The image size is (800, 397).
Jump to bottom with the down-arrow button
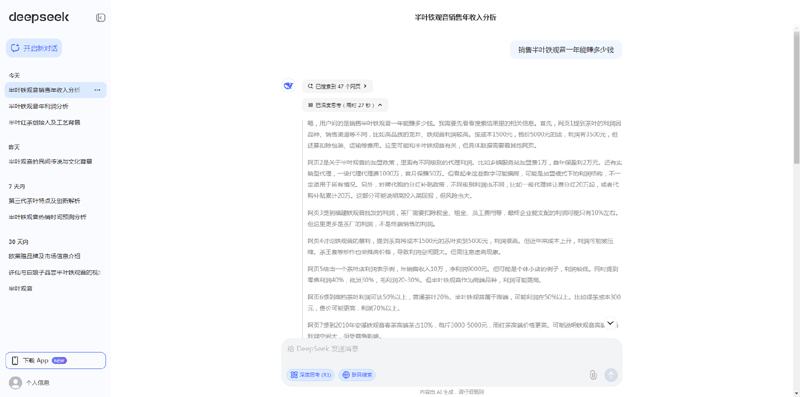coord(611,323)
